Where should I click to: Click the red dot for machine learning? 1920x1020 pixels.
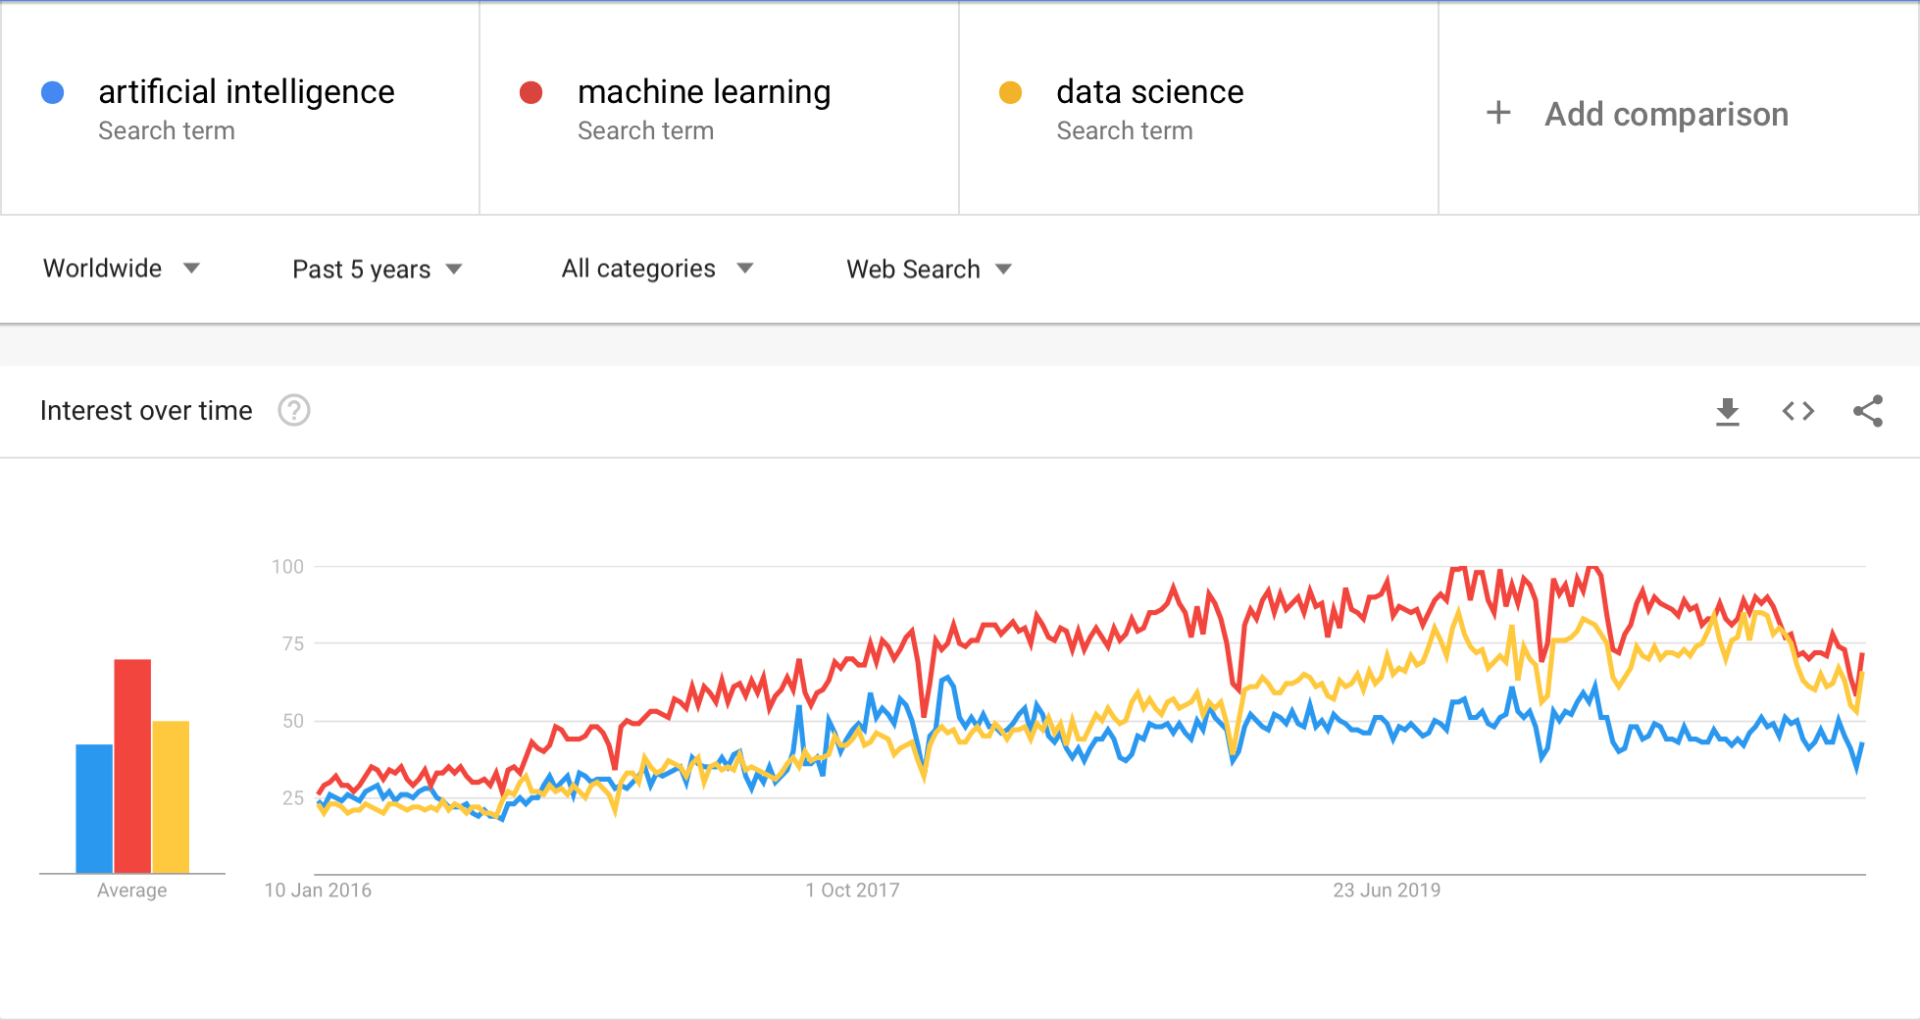pos(531,91)
